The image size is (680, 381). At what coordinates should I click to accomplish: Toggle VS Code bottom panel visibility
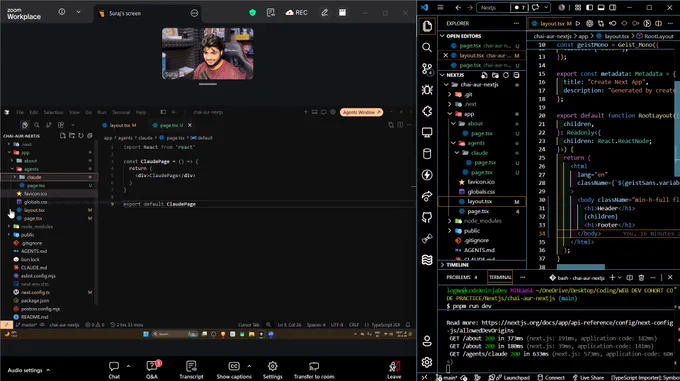[x=601, y=7]
